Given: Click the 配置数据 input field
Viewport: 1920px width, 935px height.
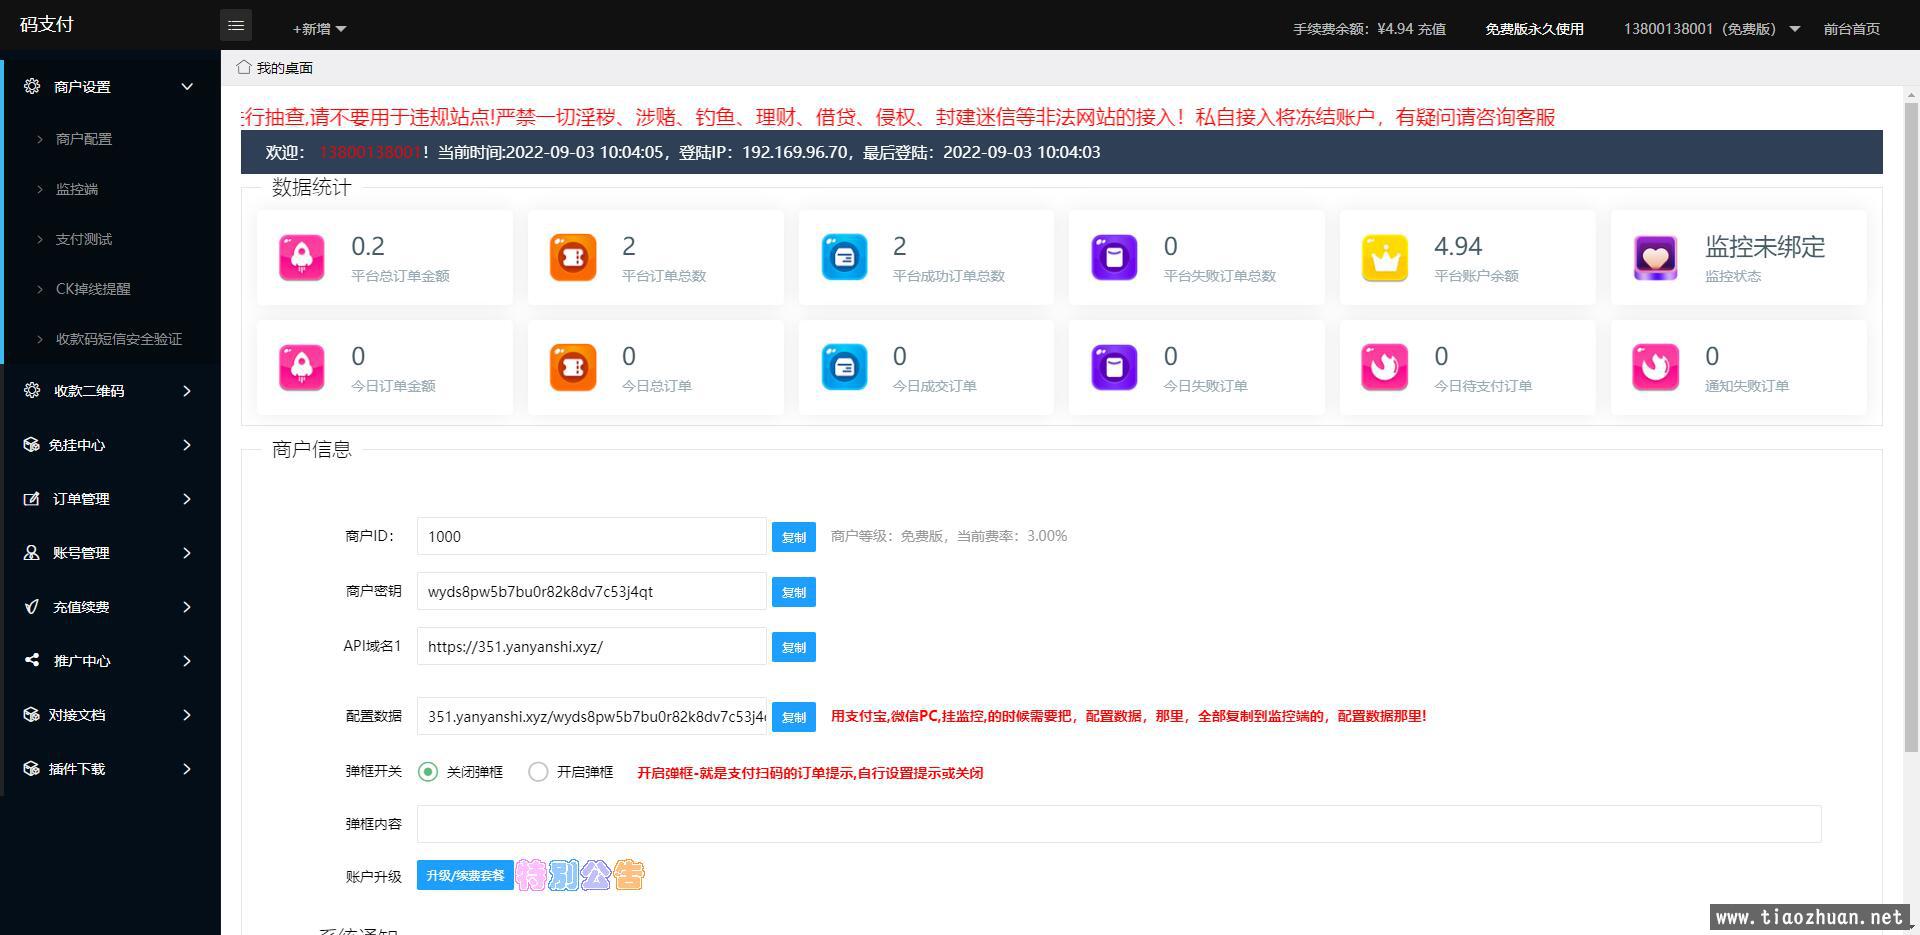Looking at the screenshot, I should coord(592,716).
